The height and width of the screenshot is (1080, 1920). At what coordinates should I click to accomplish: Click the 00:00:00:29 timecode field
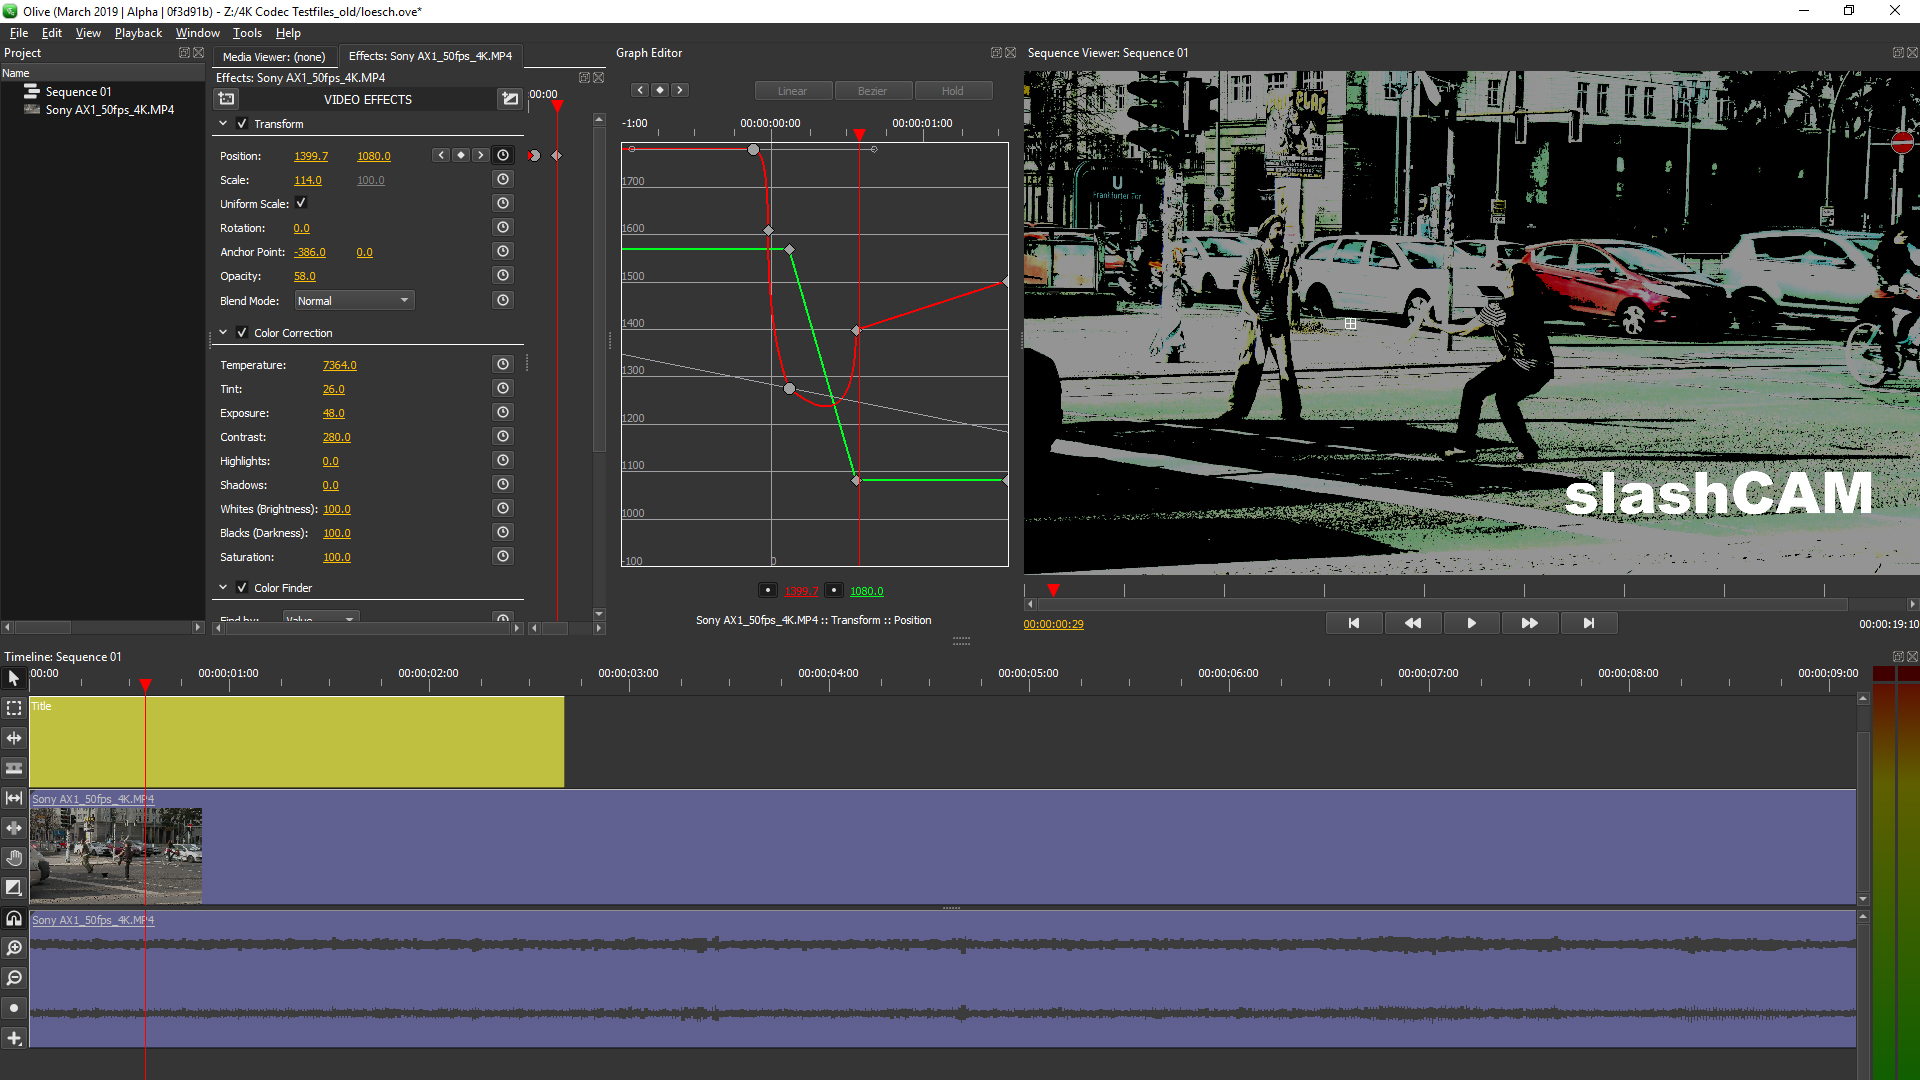pyautogui.click(x=1053, y=624)
